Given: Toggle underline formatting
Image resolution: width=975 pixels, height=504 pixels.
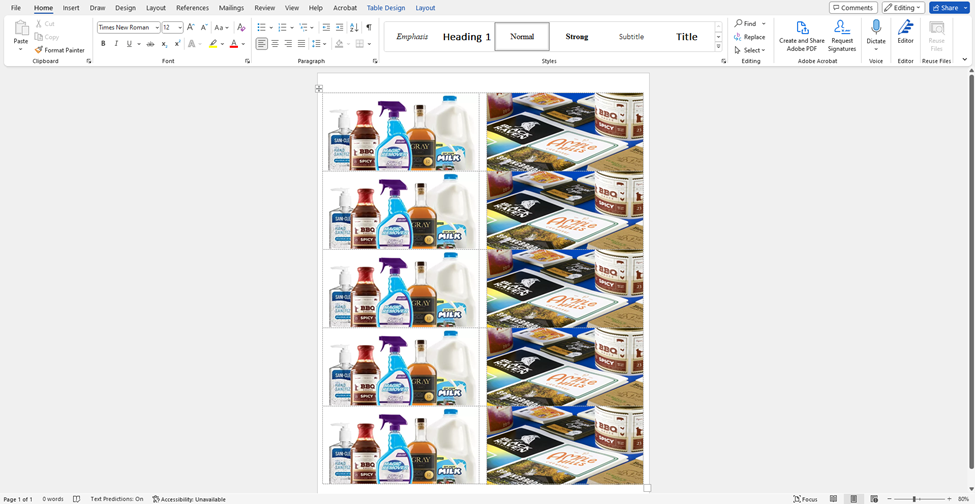Looking at the screenshot, I should click(129, 44).
